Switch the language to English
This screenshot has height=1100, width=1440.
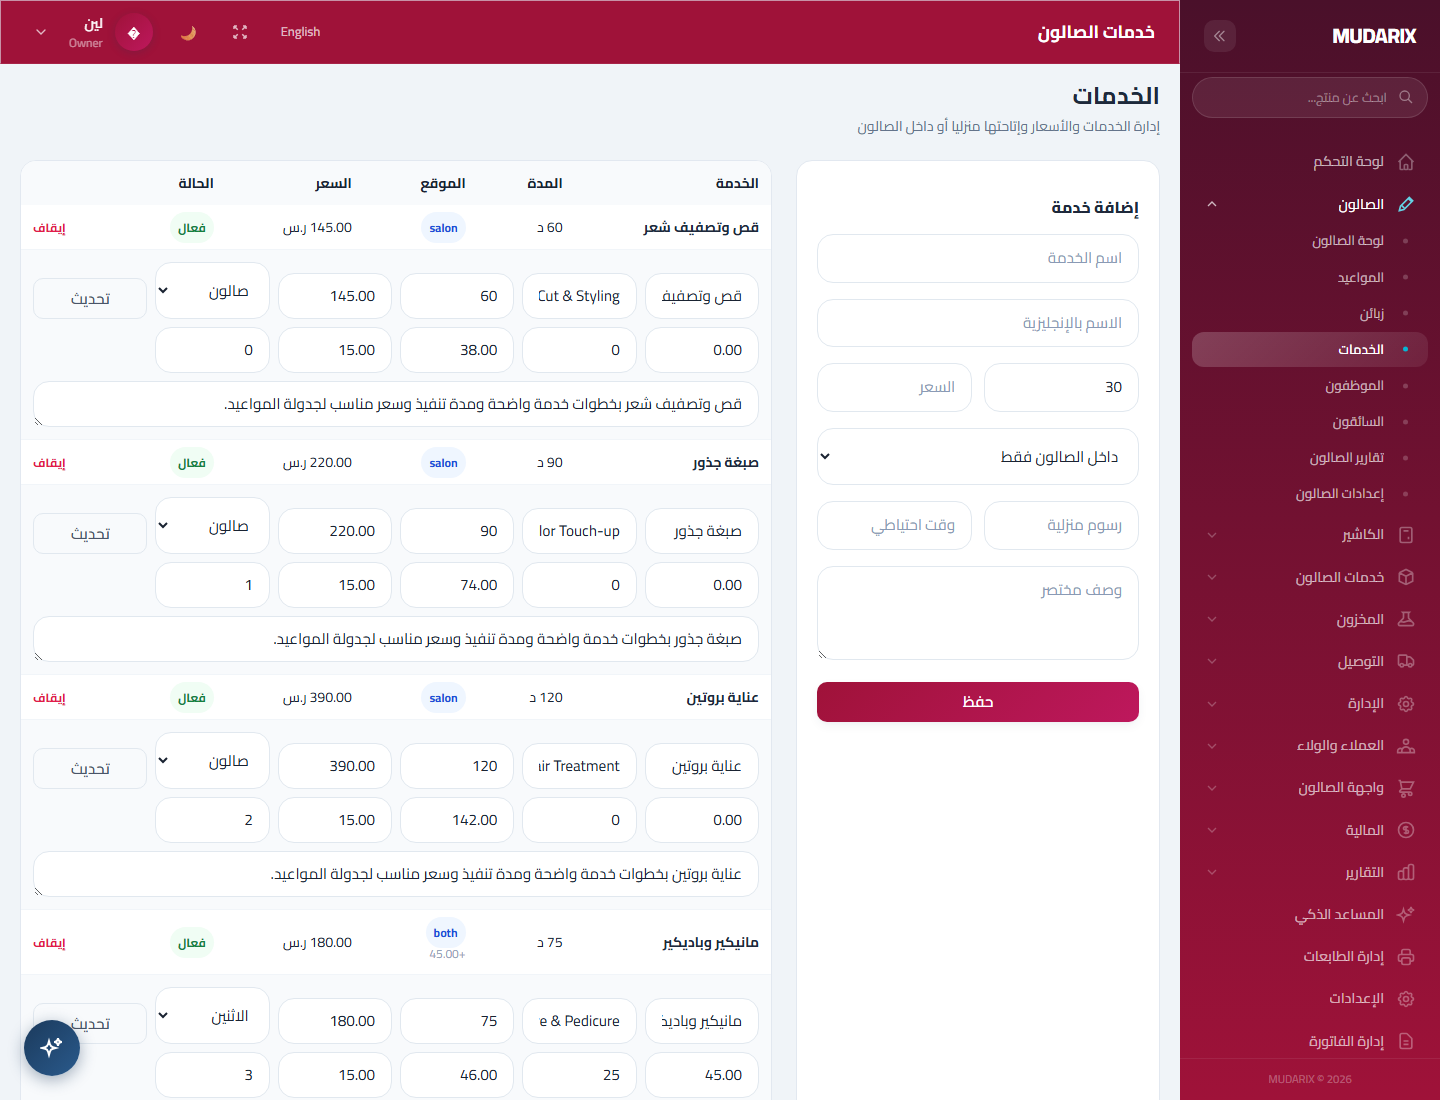click(300, 32)
